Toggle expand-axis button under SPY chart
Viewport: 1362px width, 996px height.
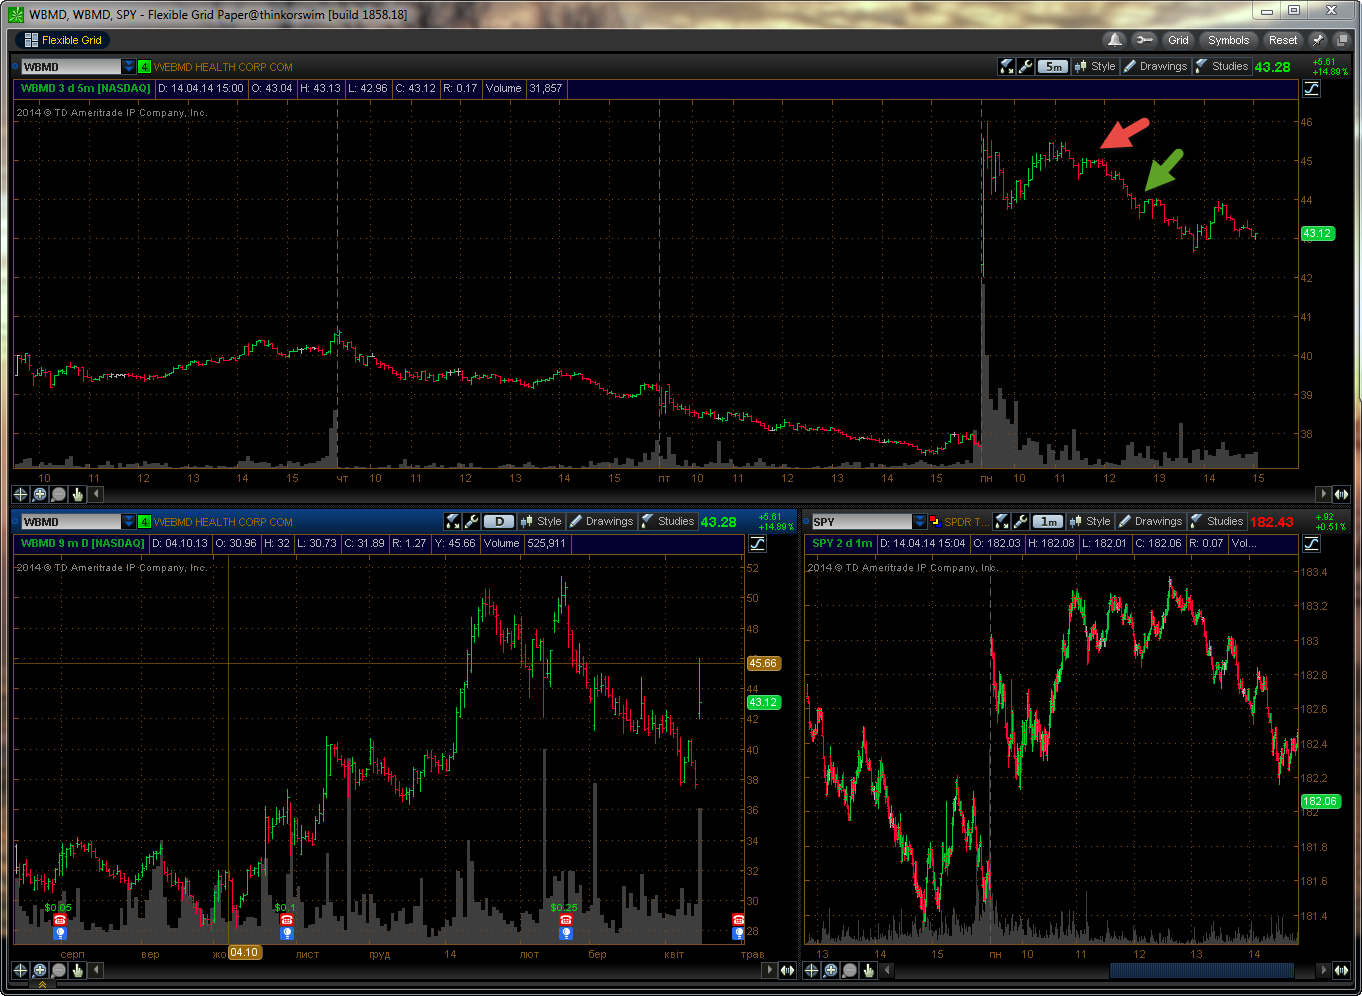[1341, 970]
